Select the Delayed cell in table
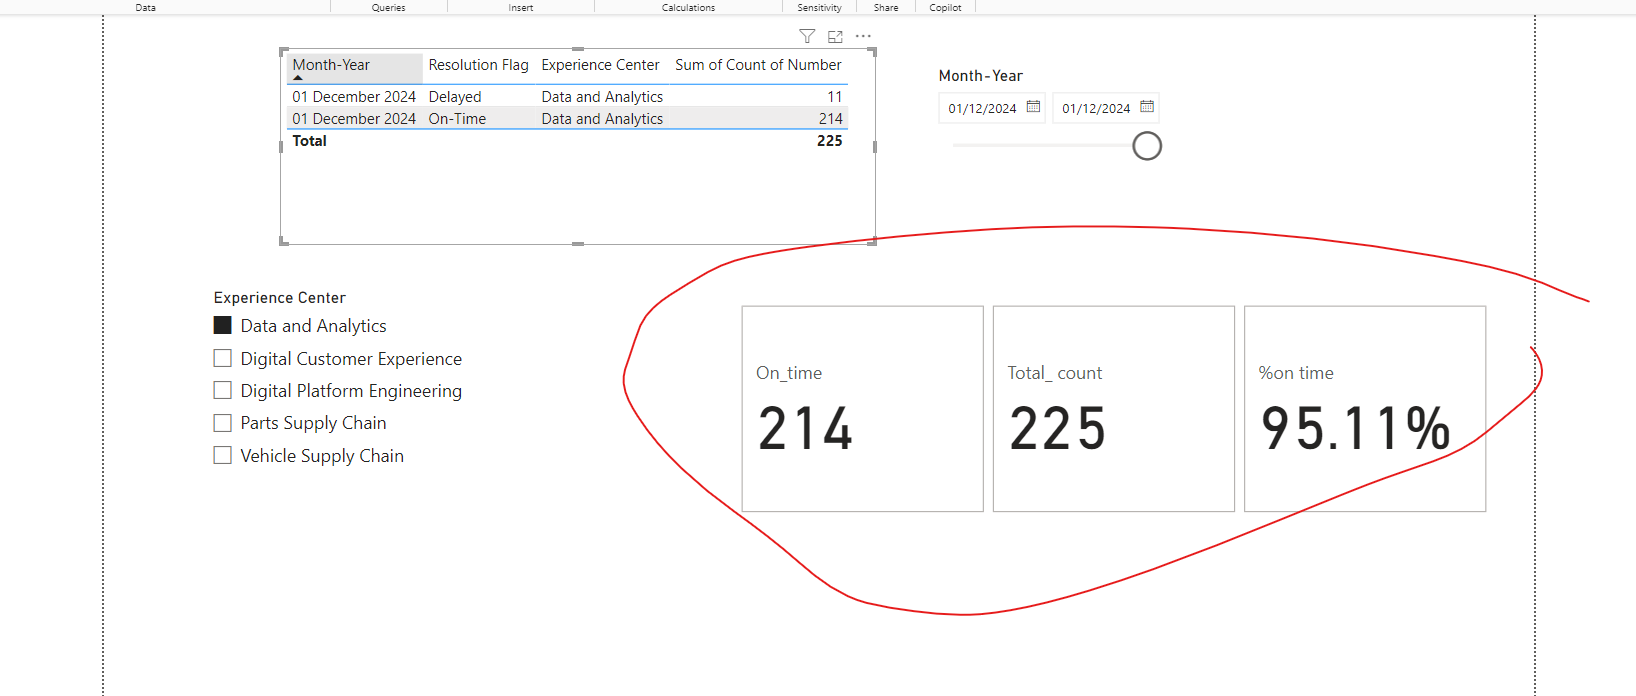The width and height of the screenshot is (1636, 696). (x=455, y=97)
